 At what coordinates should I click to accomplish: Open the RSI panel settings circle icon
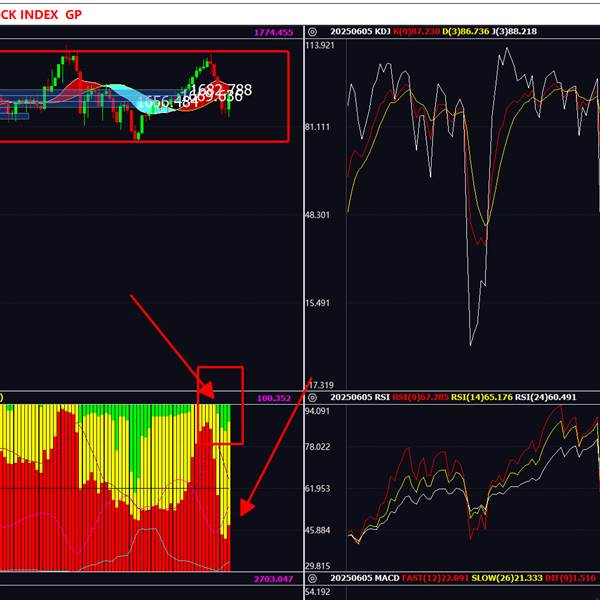(313, 397)
